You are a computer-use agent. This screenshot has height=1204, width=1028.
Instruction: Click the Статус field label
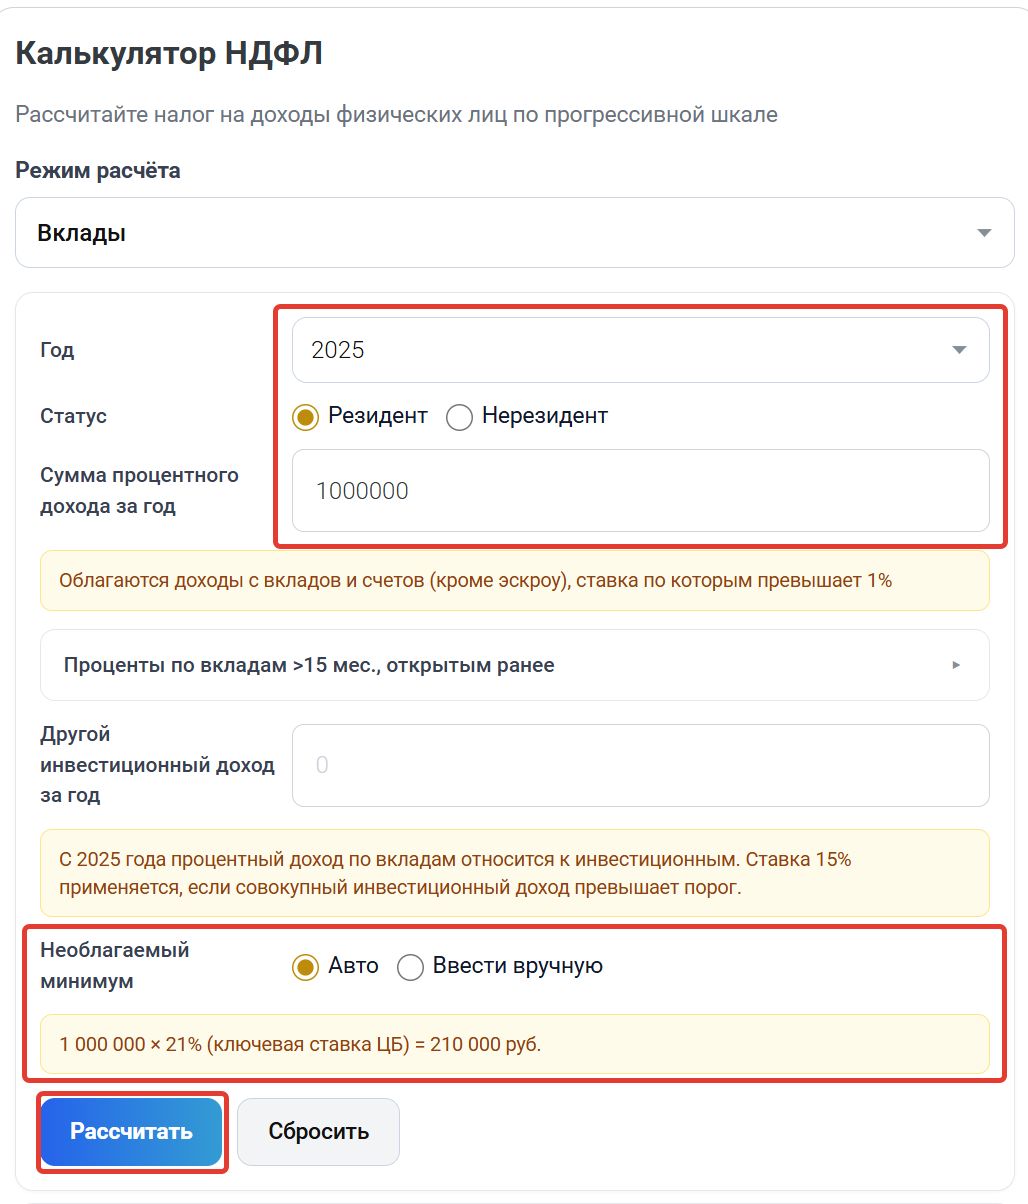click(x=73, y=416)
